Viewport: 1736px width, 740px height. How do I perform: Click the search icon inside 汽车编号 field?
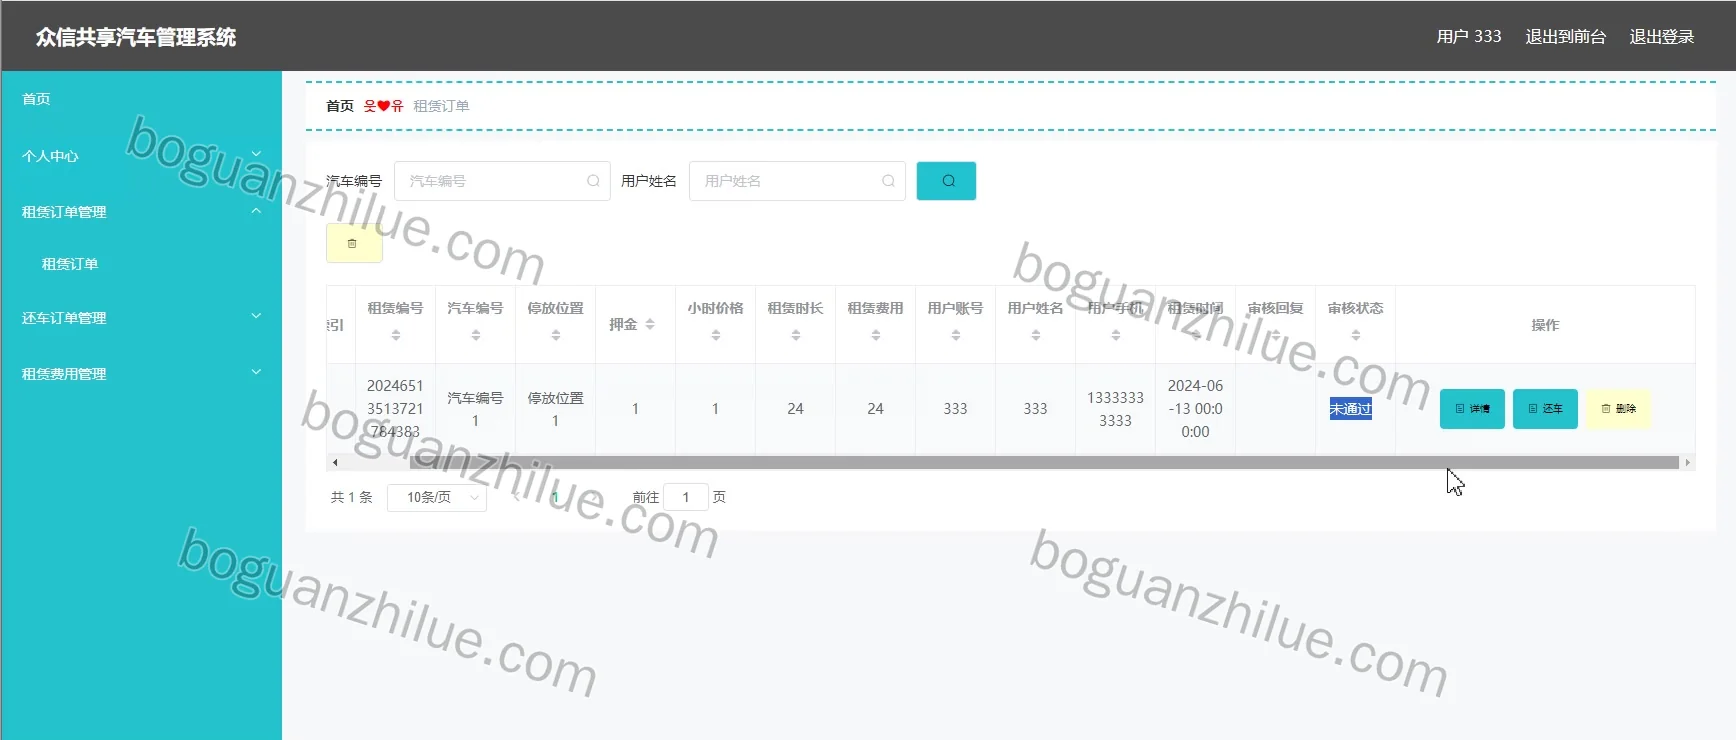(593, 181)
